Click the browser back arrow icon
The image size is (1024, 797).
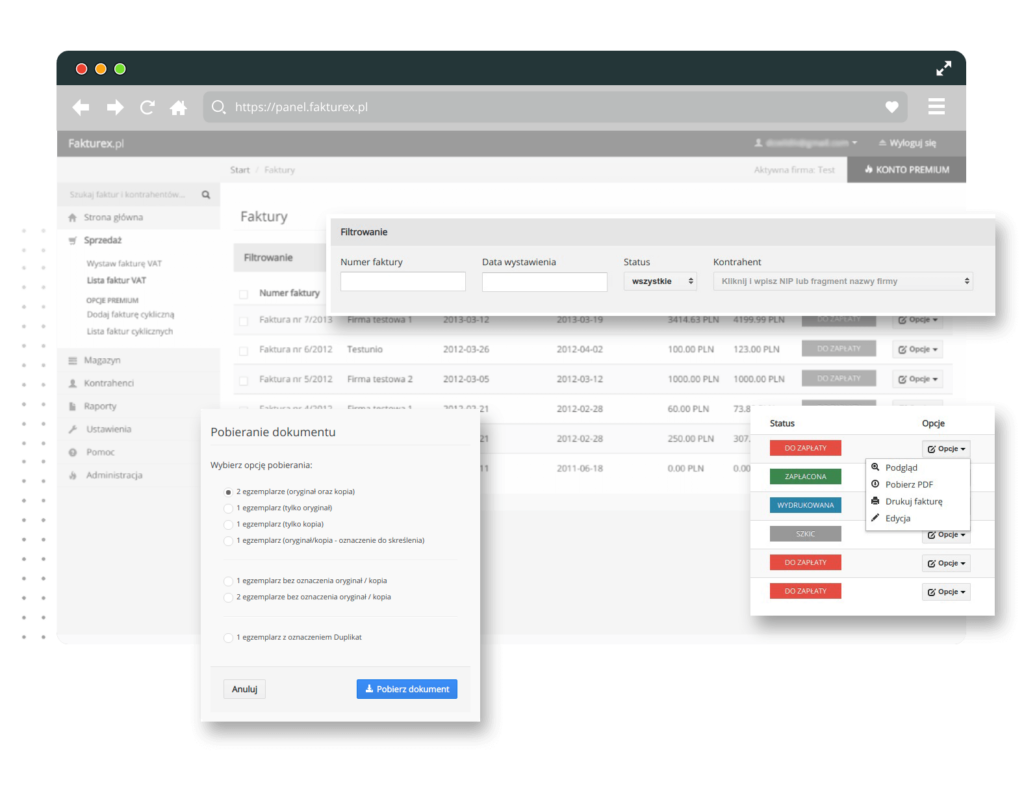(81, 107)
